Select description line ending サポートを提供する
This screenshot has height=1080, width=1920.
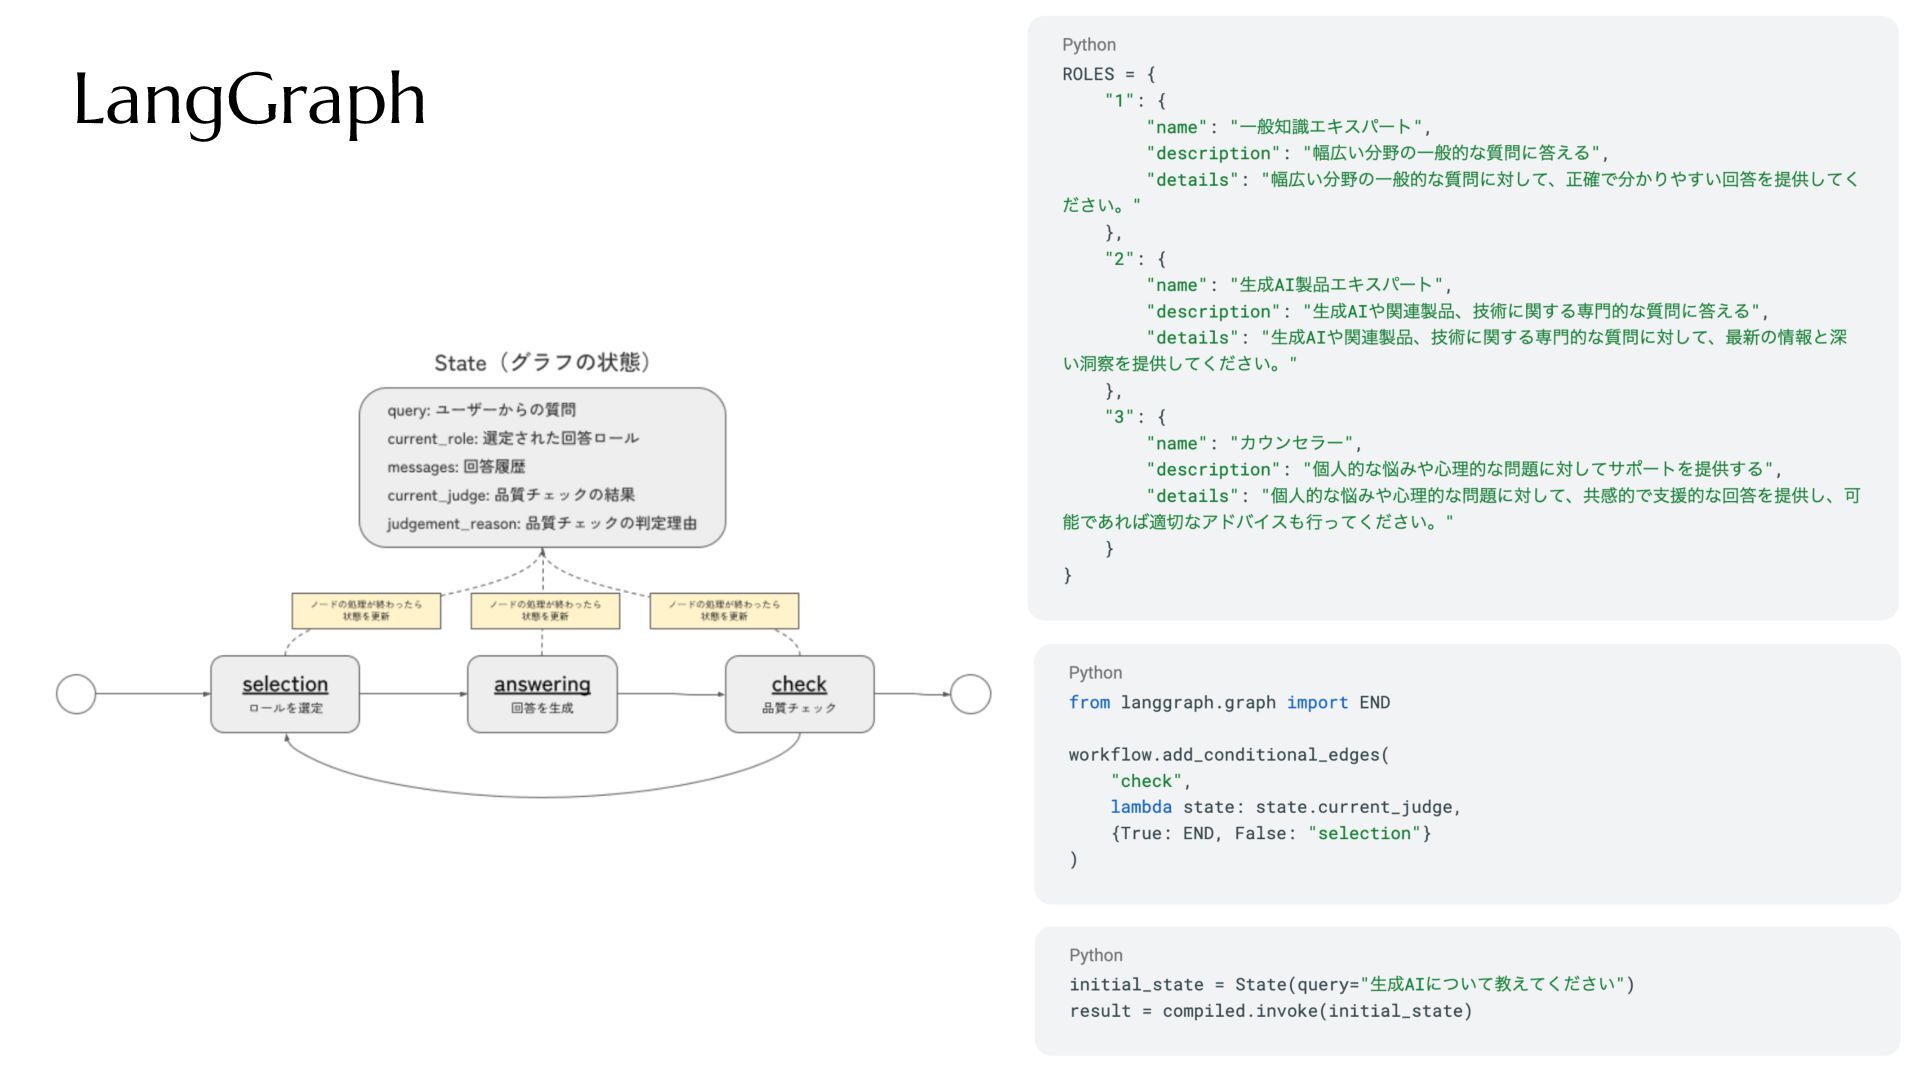(x=1465, y=469)
